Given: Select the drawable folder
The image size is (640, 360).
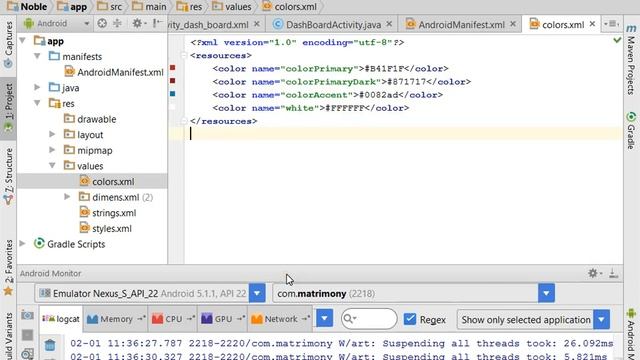Looking at the screenshot, I should pos(90,119).
